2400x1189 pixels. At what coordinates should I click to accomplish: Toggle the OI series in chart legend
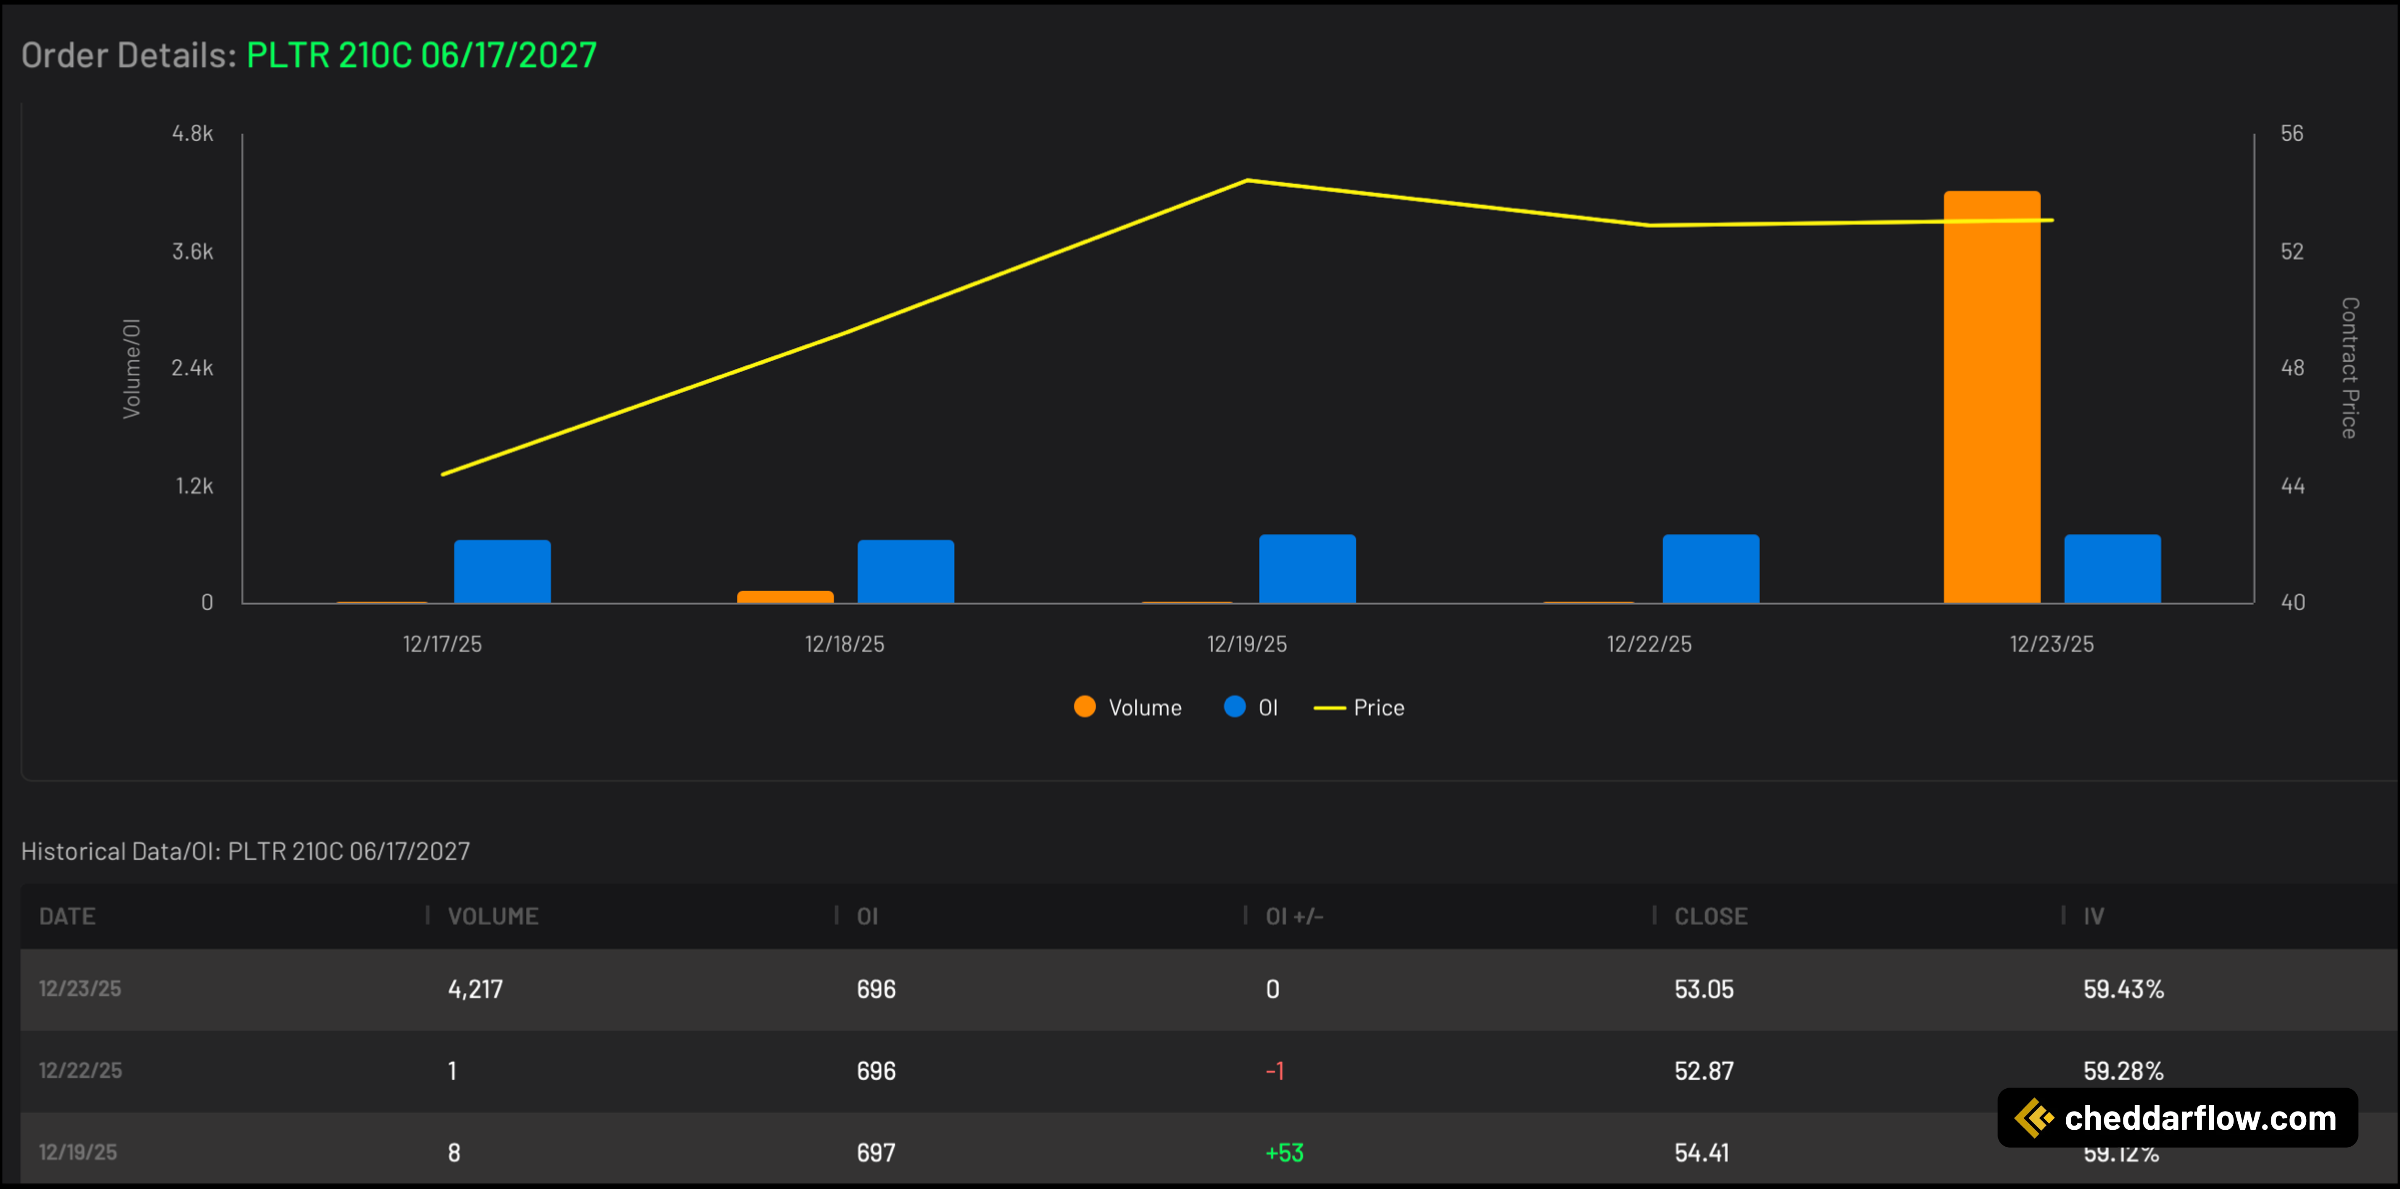click(1251, 707)
